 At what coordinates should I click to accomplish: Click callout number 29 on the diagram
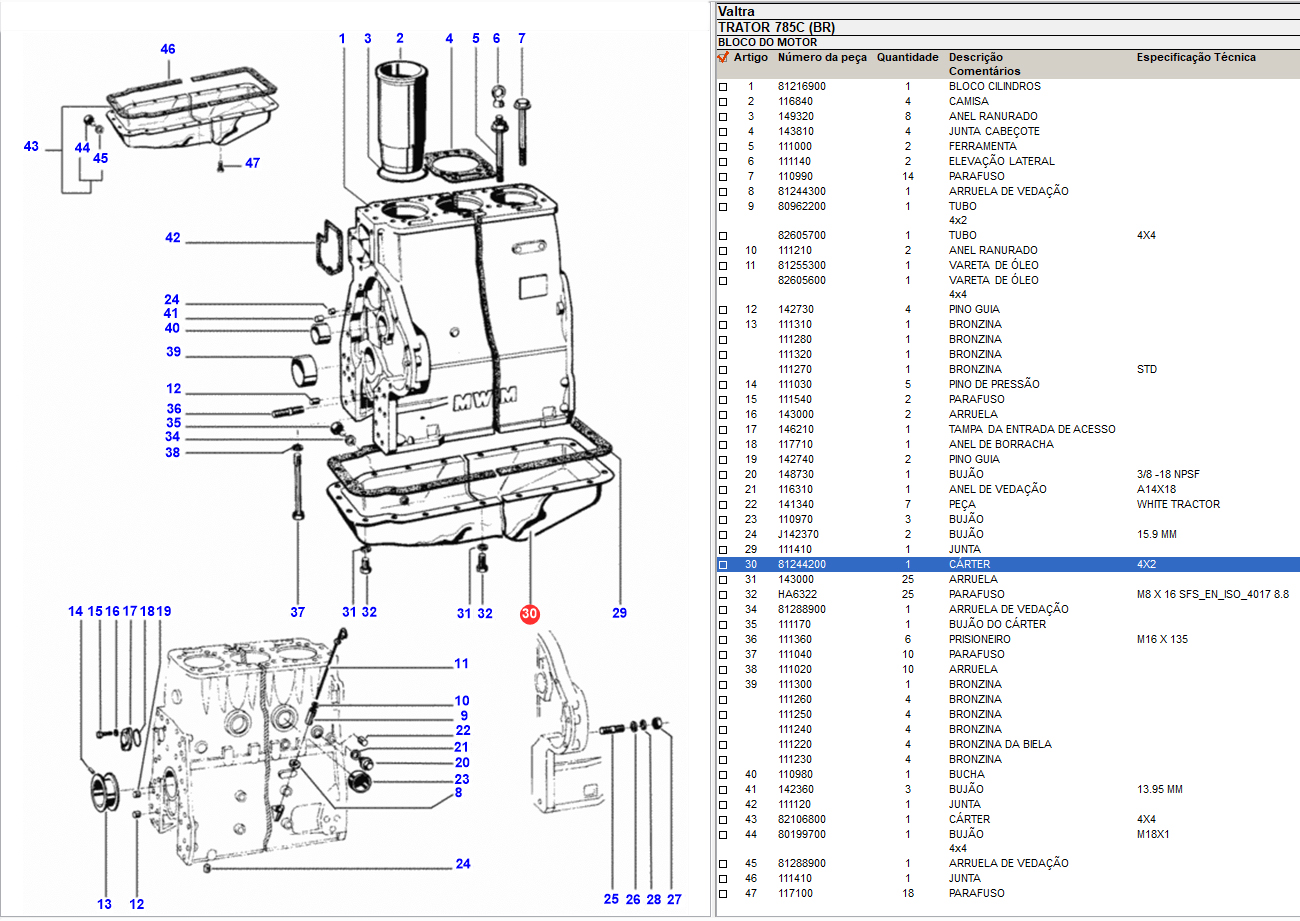620,612
